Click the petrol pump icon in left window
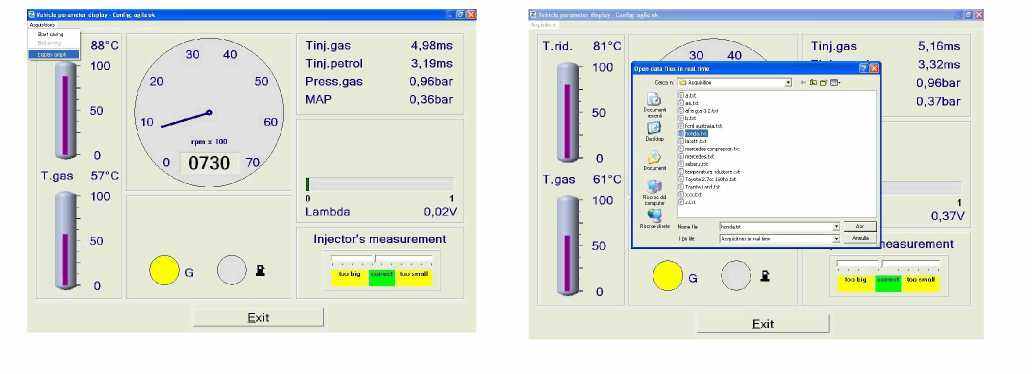Viewport: 1032px width, 374px height. tap(261, 270)
